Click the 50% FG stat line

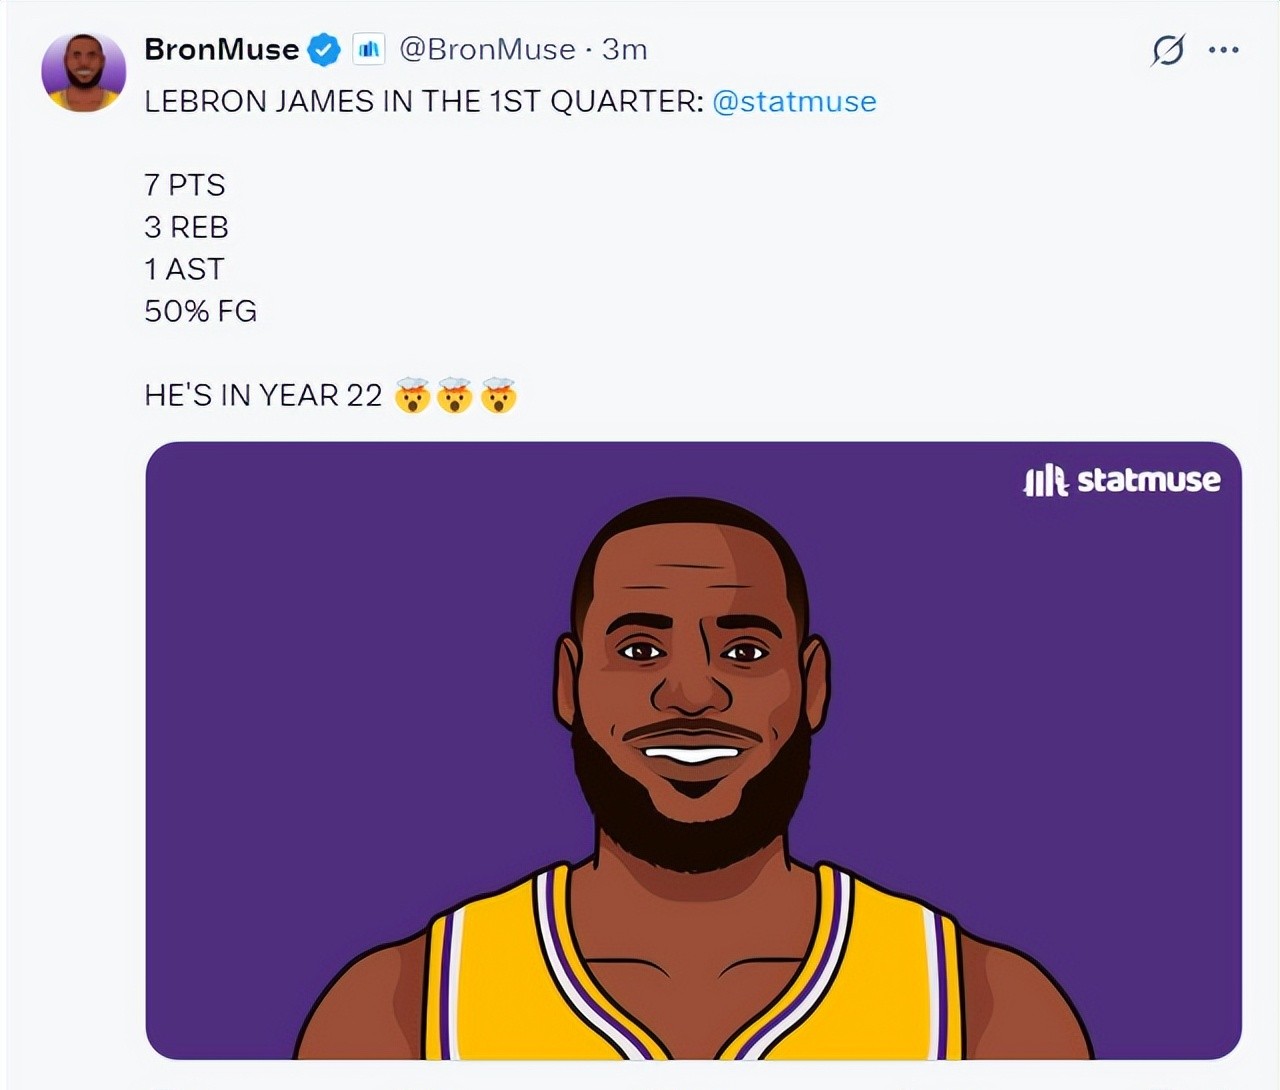point(200,311)
